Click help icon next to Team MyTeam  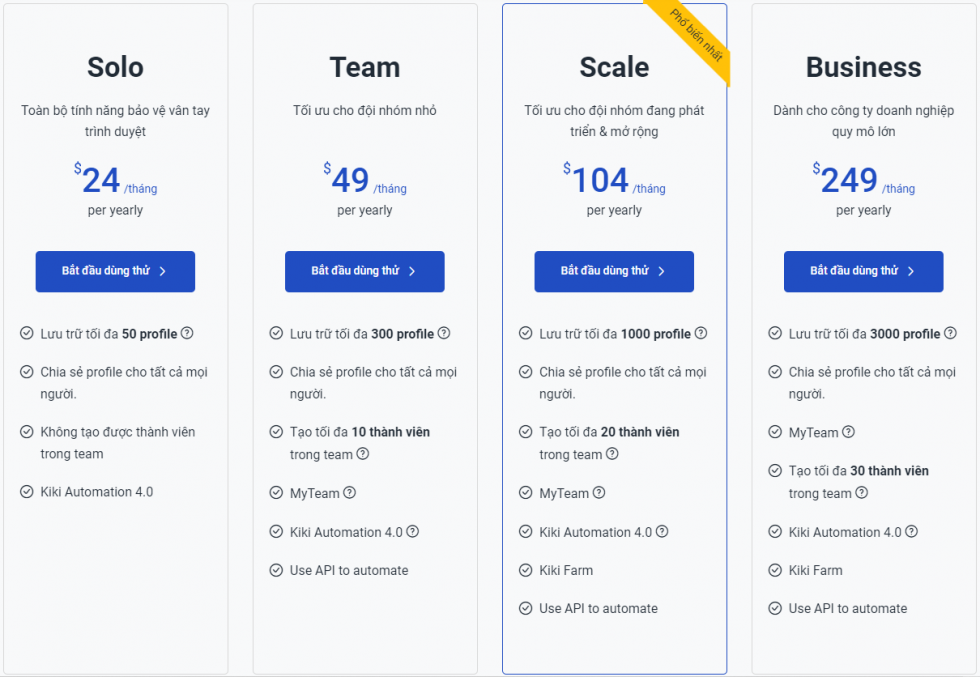click(x=350, y=493)
